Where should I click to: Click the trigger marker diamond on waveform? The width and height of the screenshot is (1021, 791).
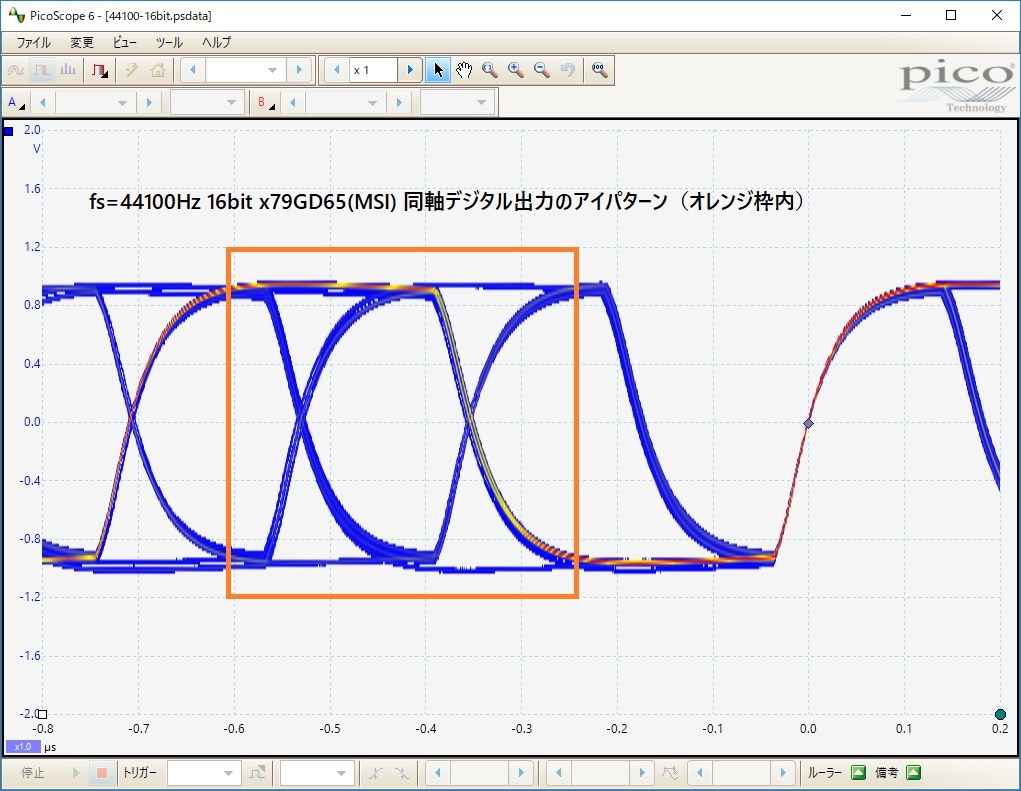click(x=808, y=423)
